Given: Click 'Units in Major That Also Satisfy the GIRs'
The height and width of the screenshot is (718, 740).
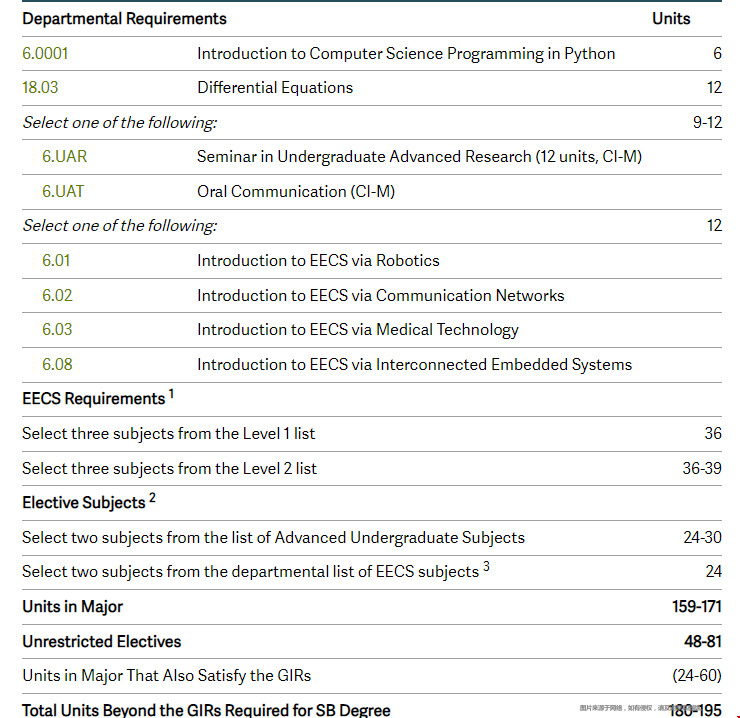Looking at the screenshot, I should [167, 675].
